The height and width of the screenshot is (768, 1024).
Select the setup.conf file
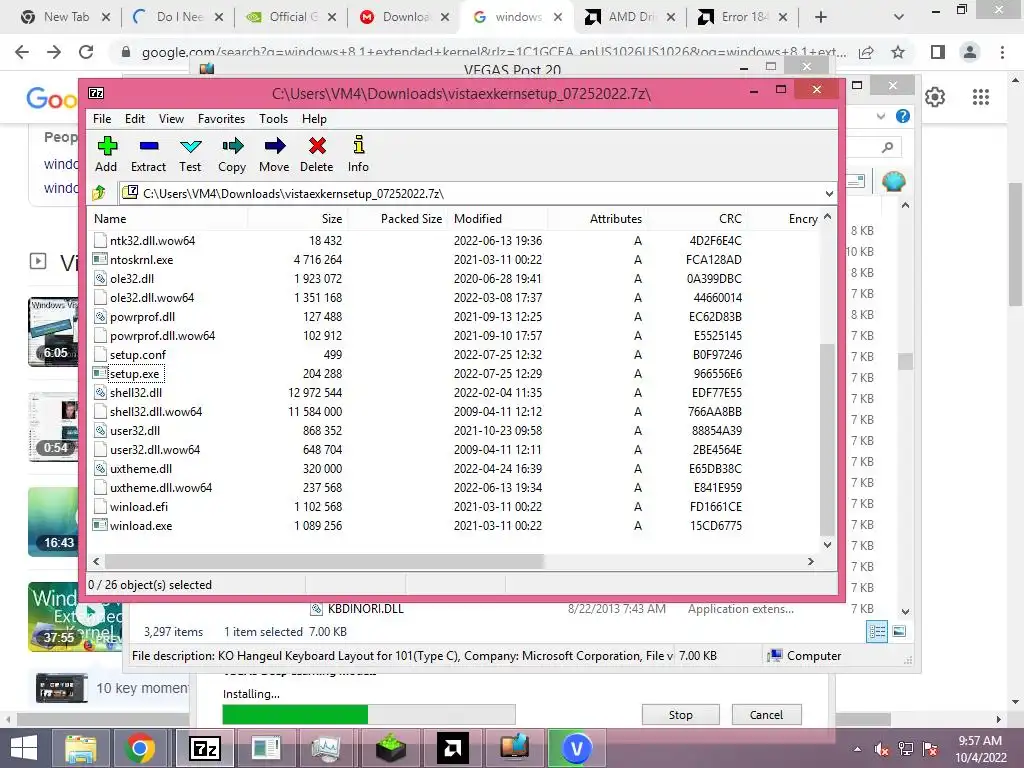[x=138, y=355]
